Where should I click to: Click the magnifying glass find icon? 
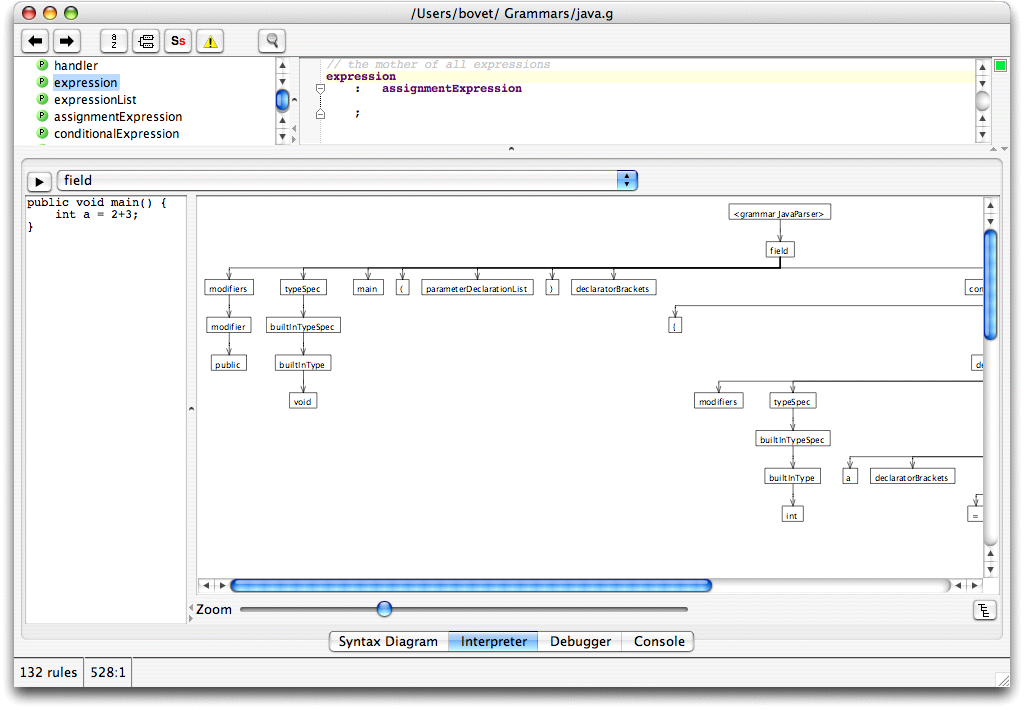(x=272, y=41)
